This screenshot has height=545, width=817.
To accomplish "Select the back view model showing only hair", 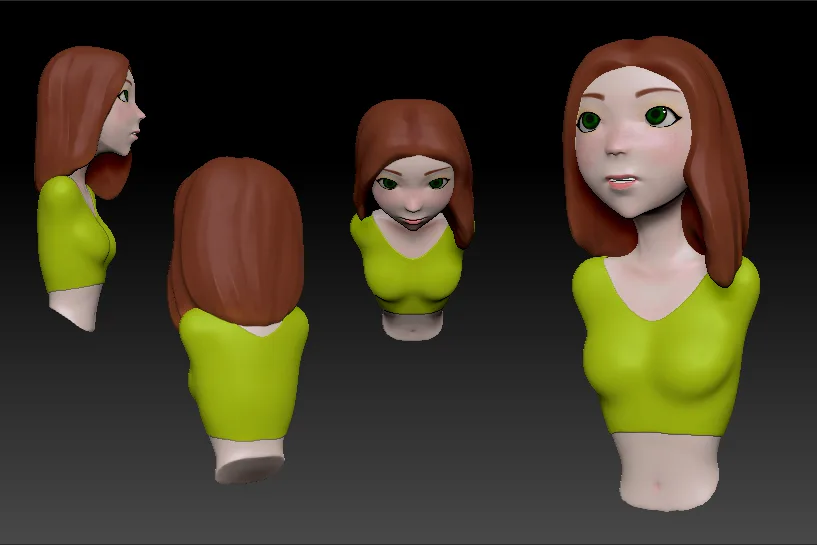I will [238, 320].
